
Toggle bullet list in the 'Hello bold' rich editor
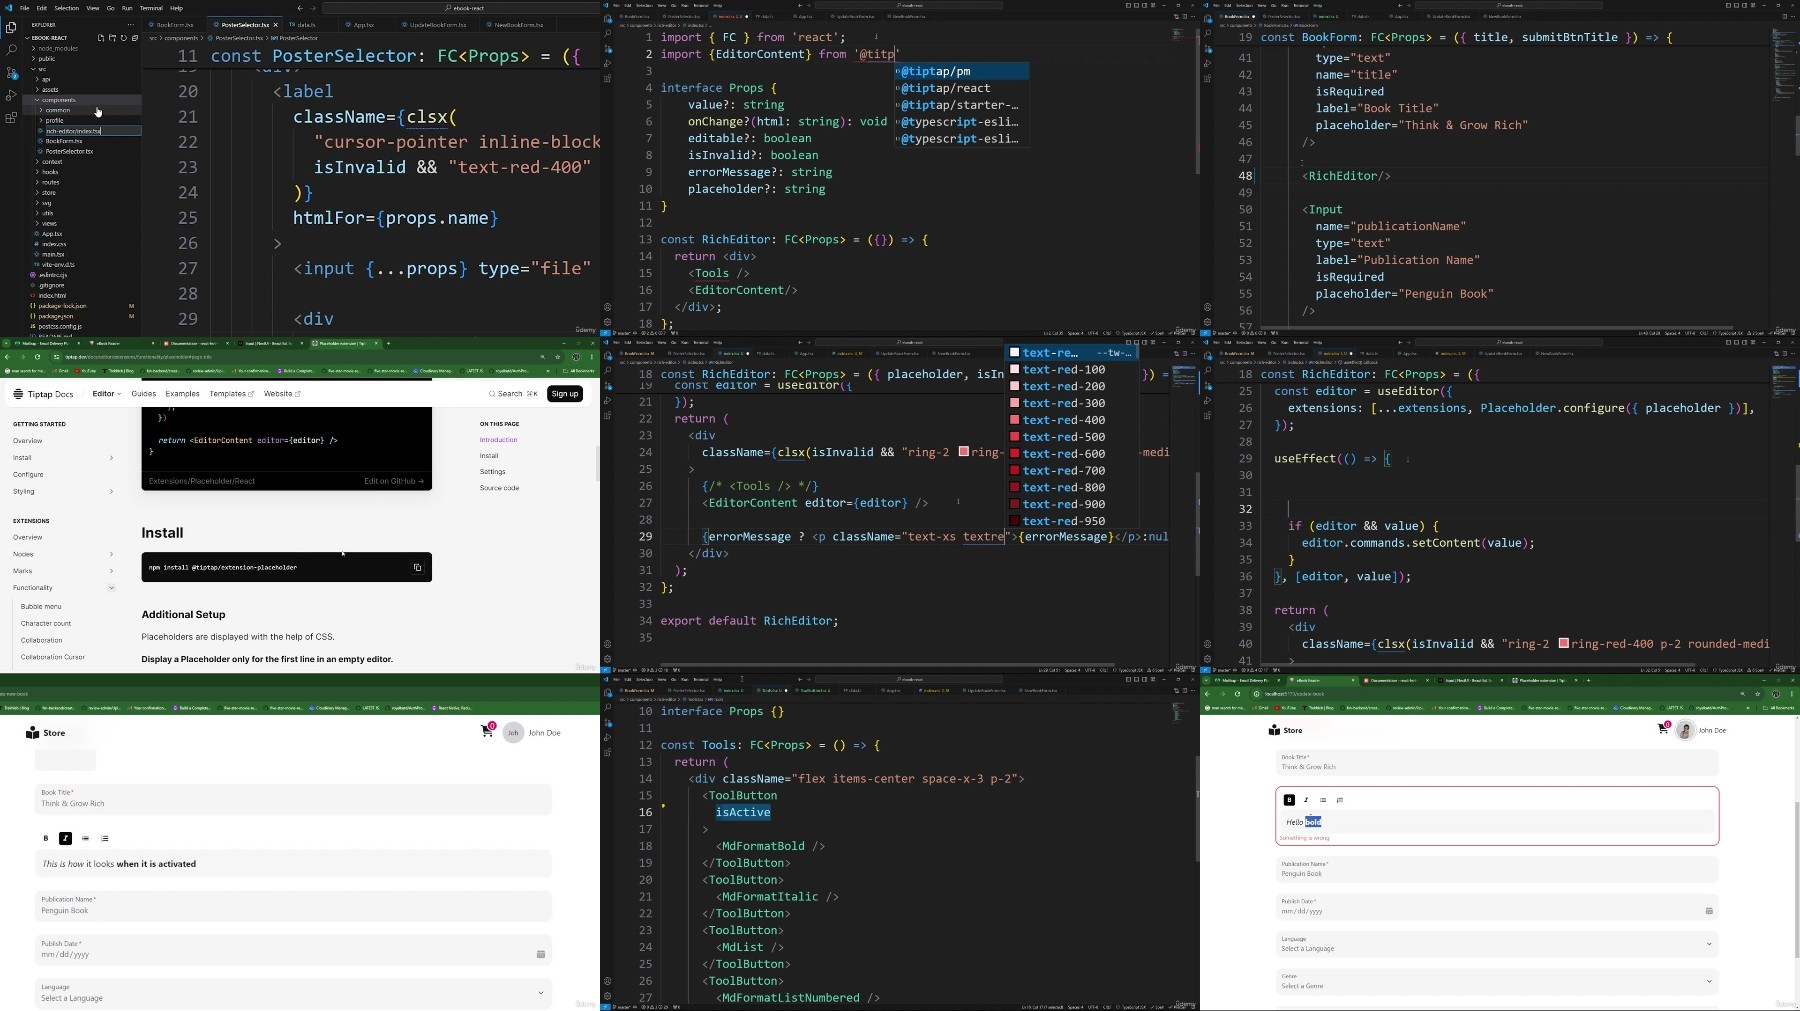coord(1323,800)
